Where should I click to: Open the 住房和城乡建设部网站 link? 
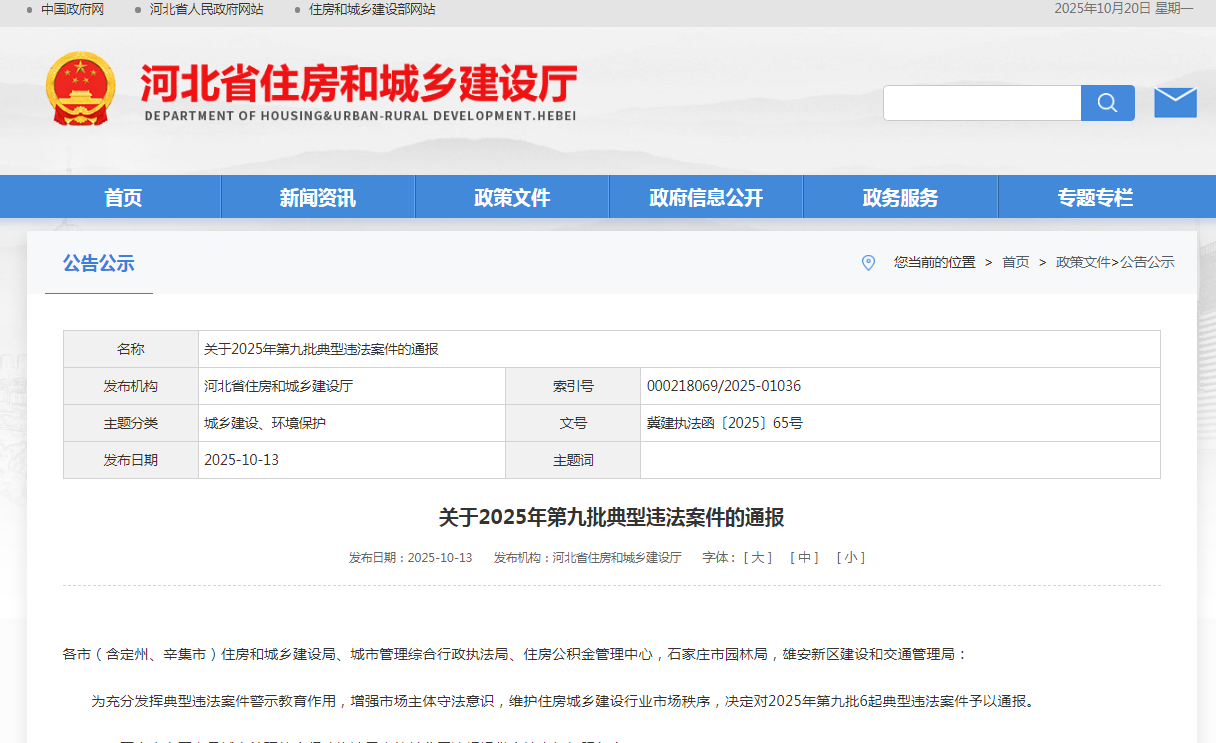(372, 9)
